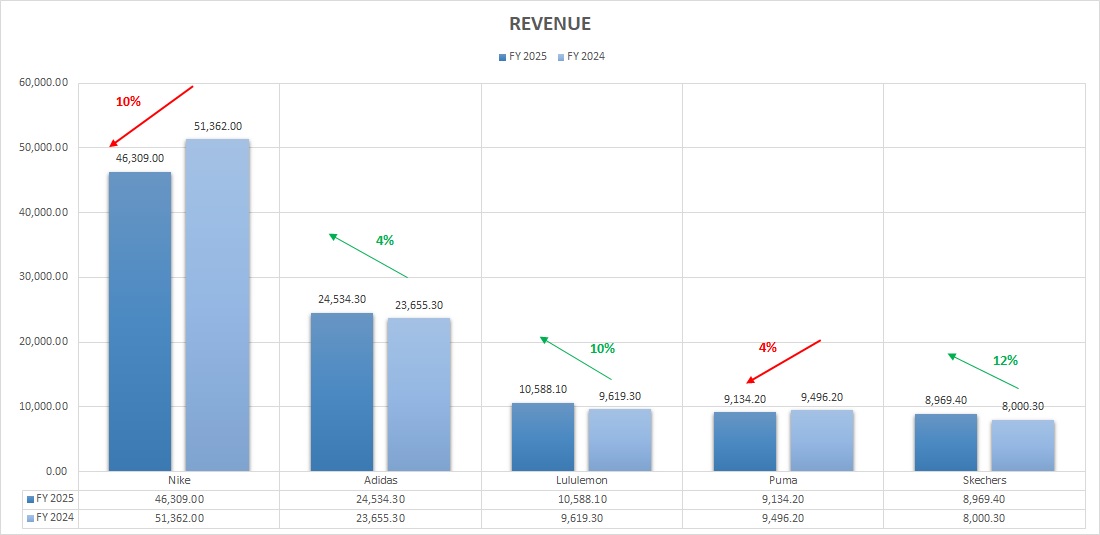Viewport: 1100px width, 535px height.
Task: Click the Lululemon category axis label
Action: tap(582, 481)
